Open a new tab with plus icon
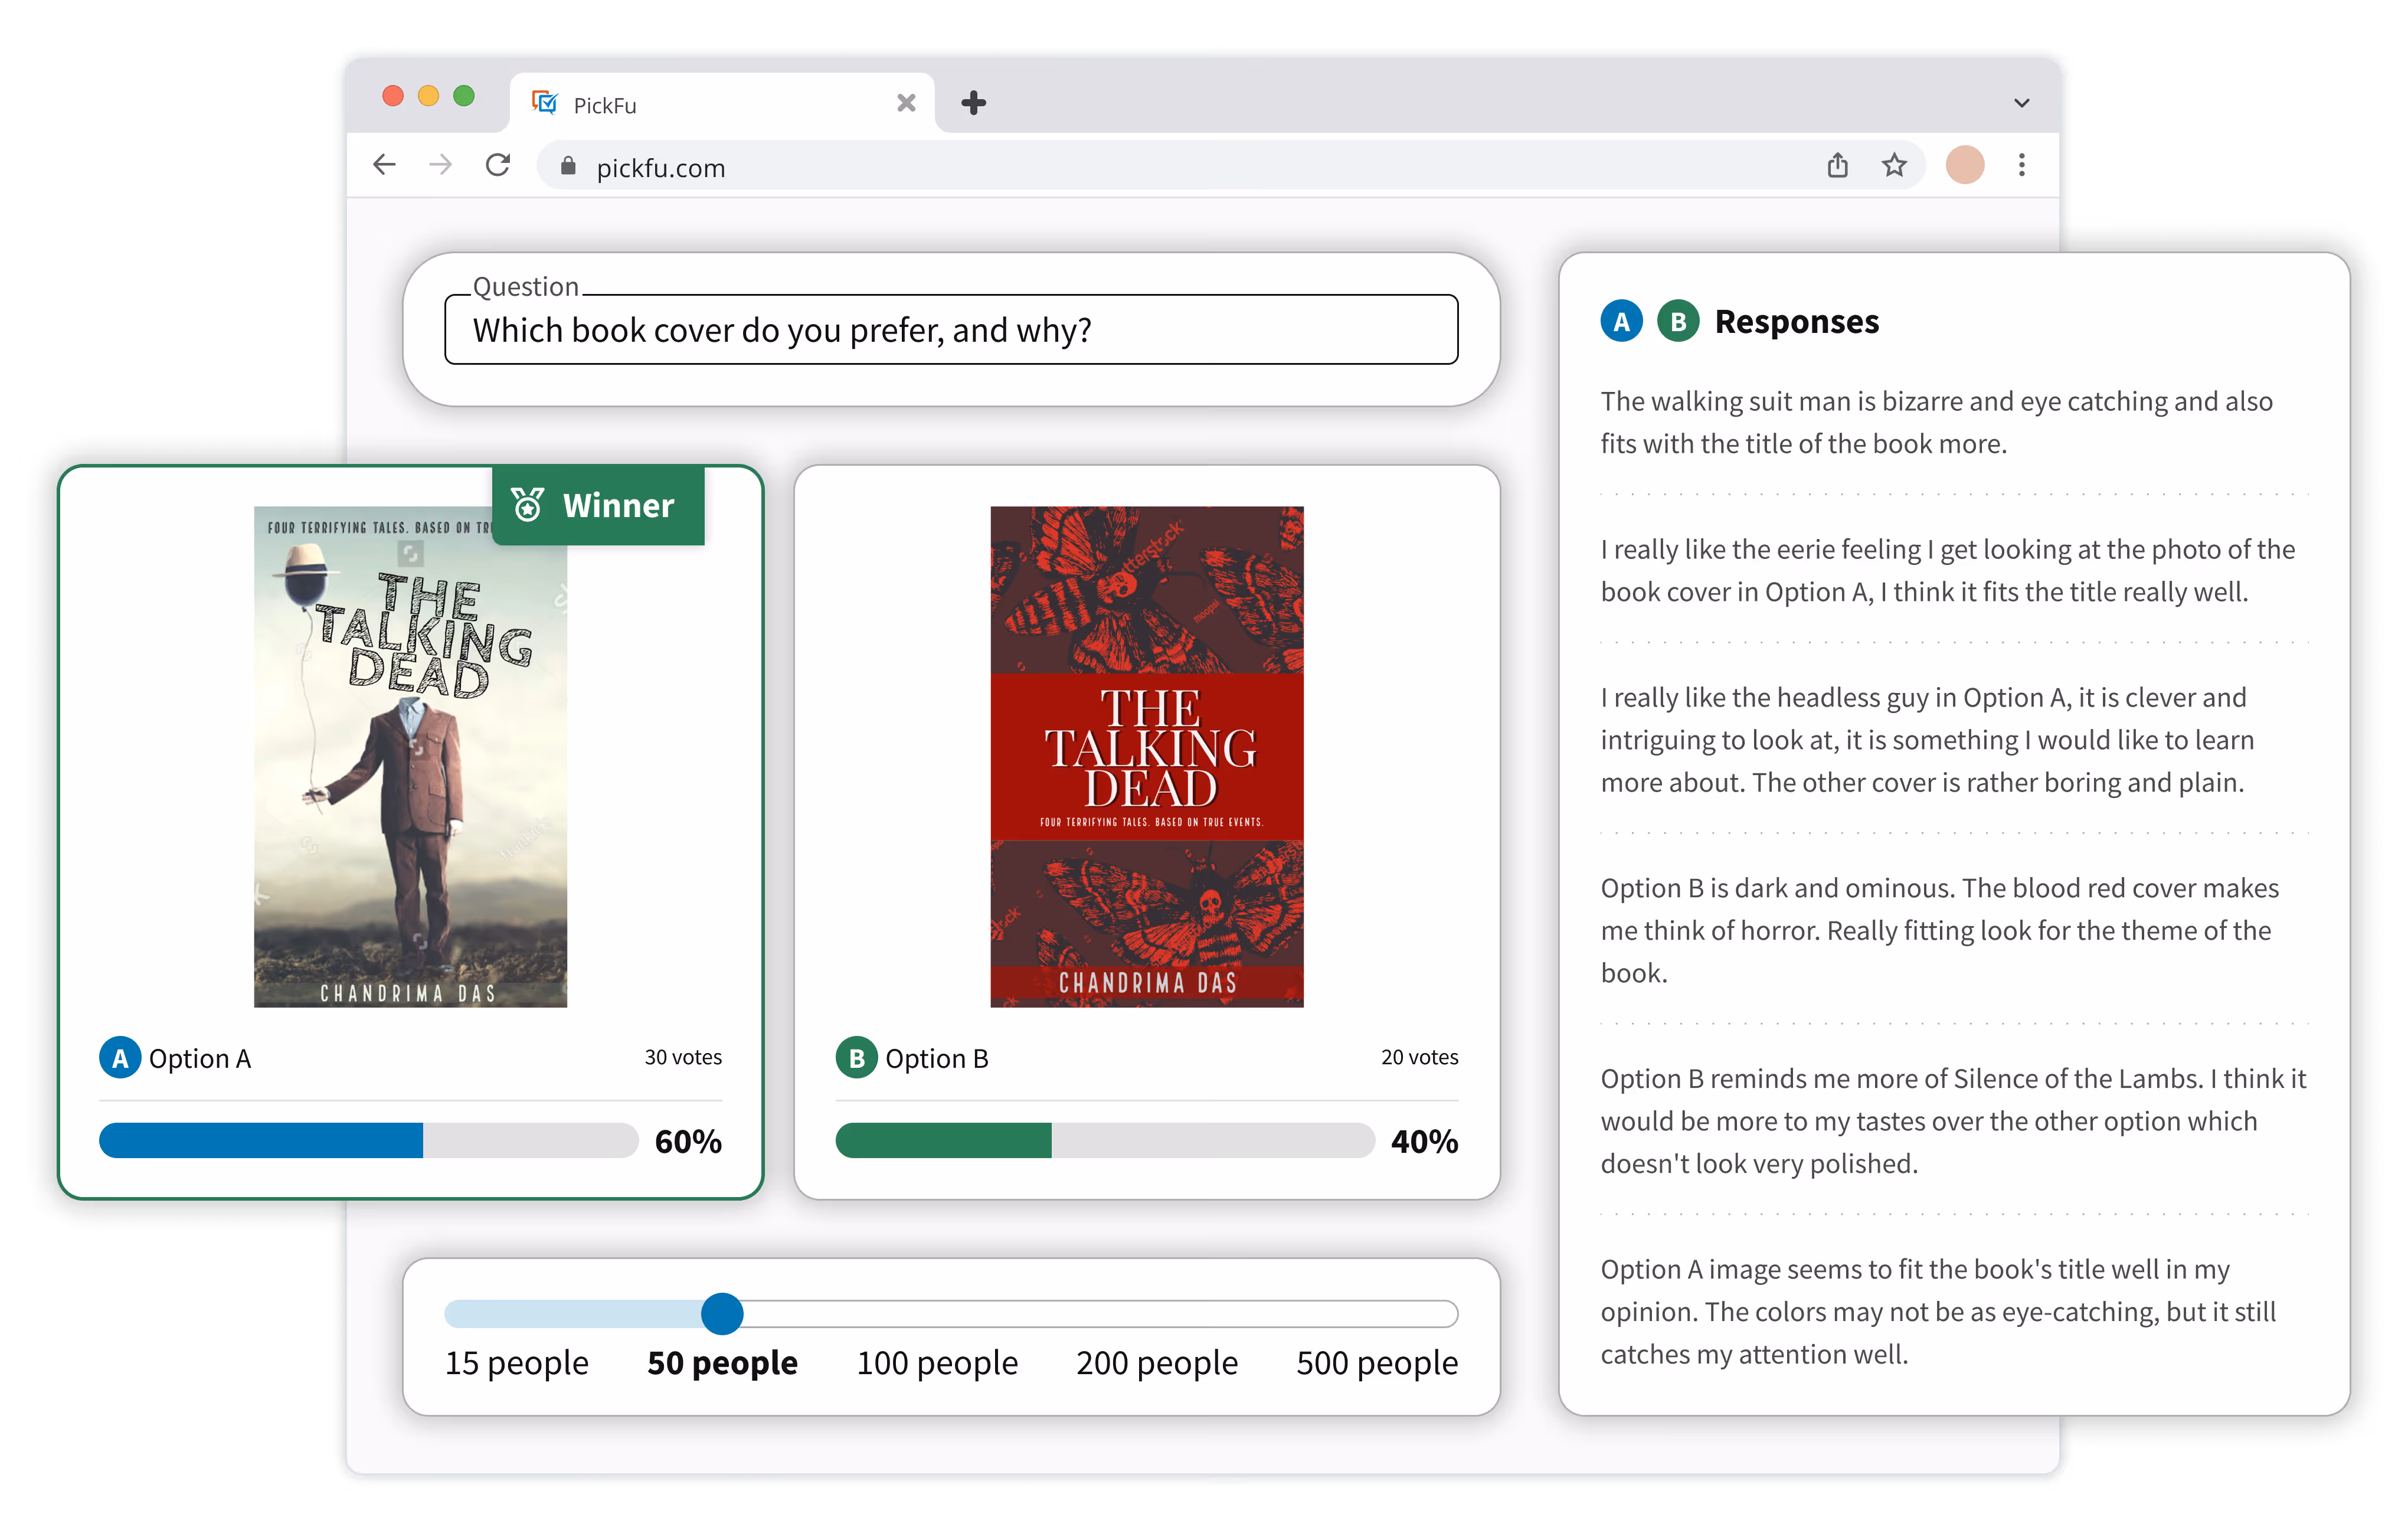Screen dimensions: 2408x1530 [x=973, y=103]
